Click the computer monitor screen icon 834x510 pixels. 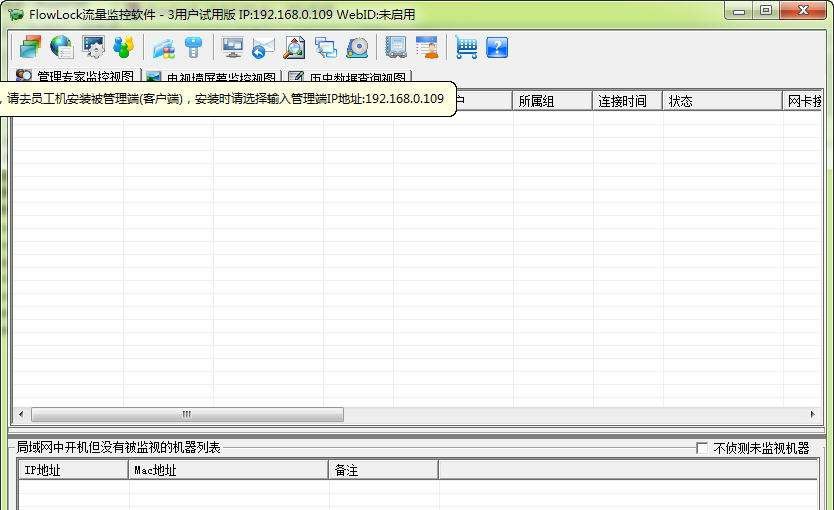tap(232, 47)
